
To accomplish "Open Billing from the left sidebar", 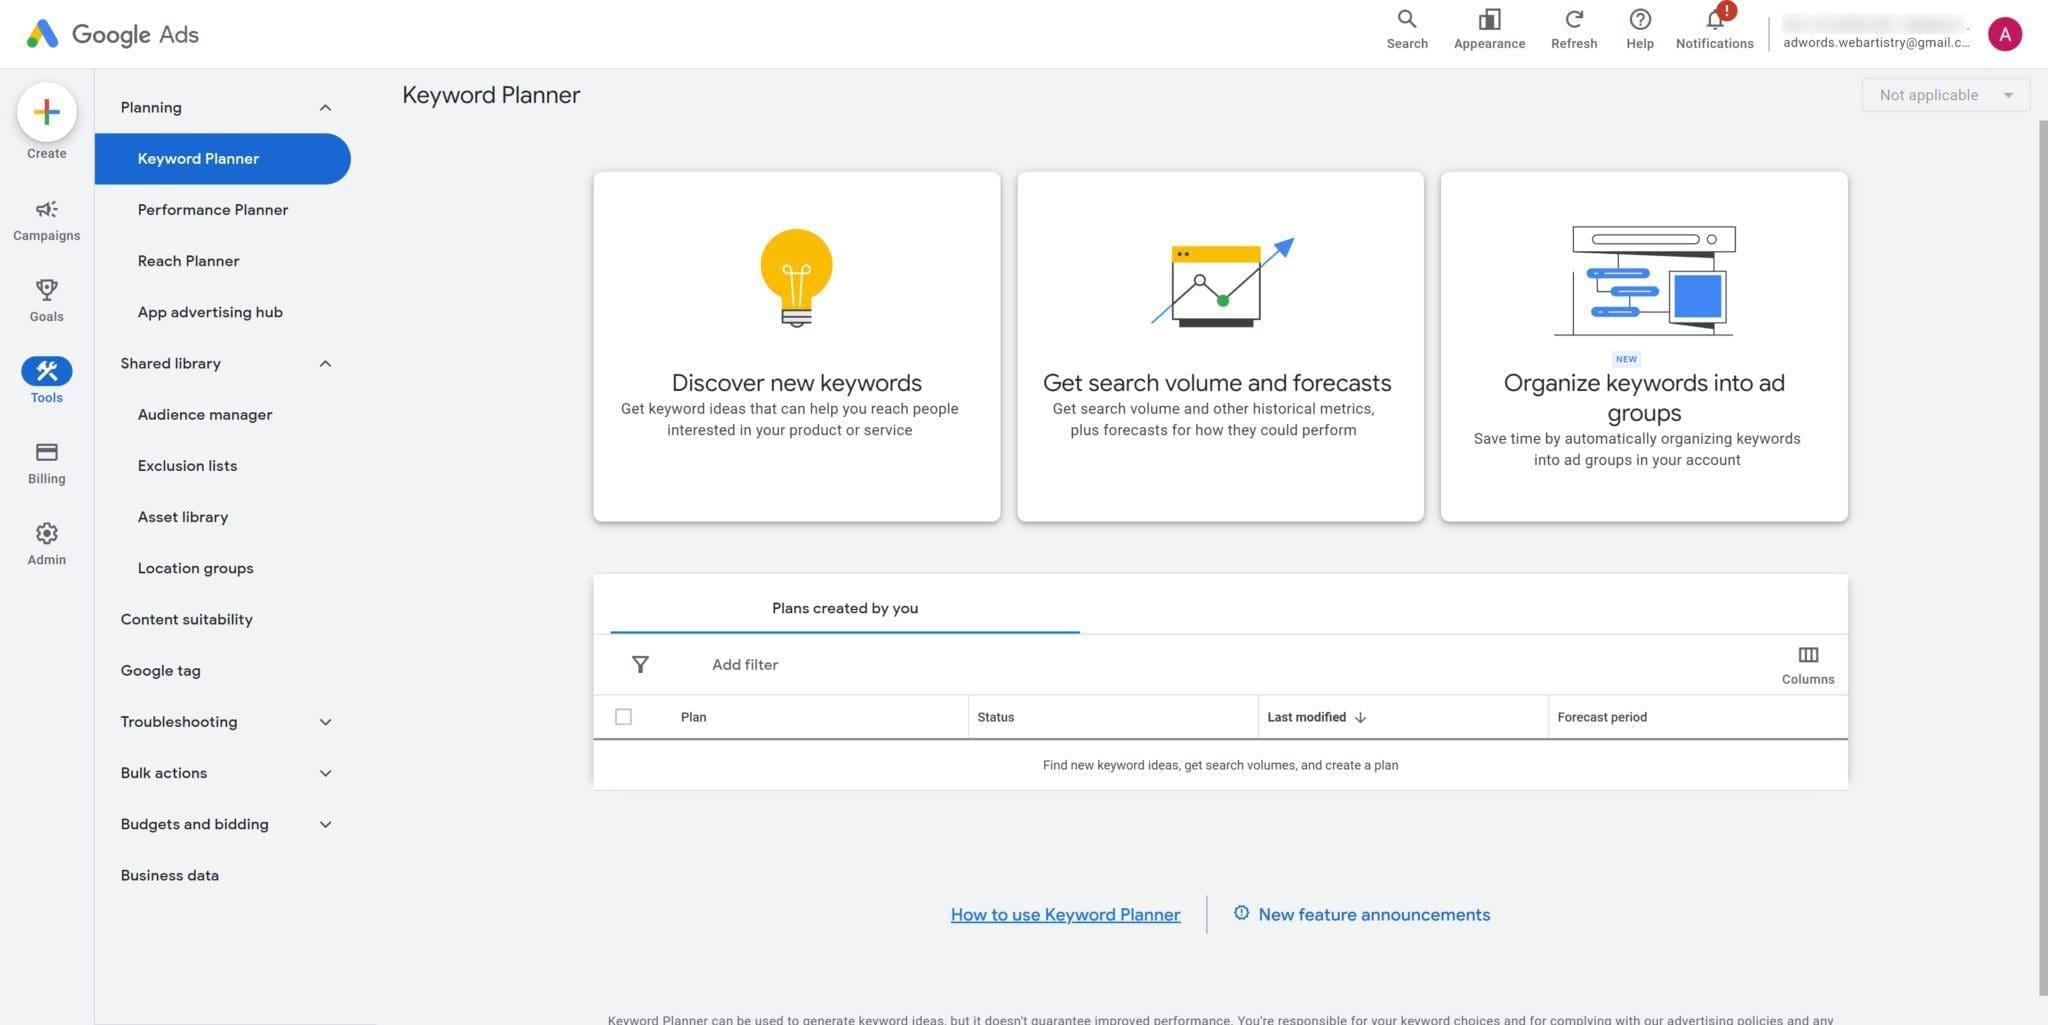I will [x=46, y=462].
